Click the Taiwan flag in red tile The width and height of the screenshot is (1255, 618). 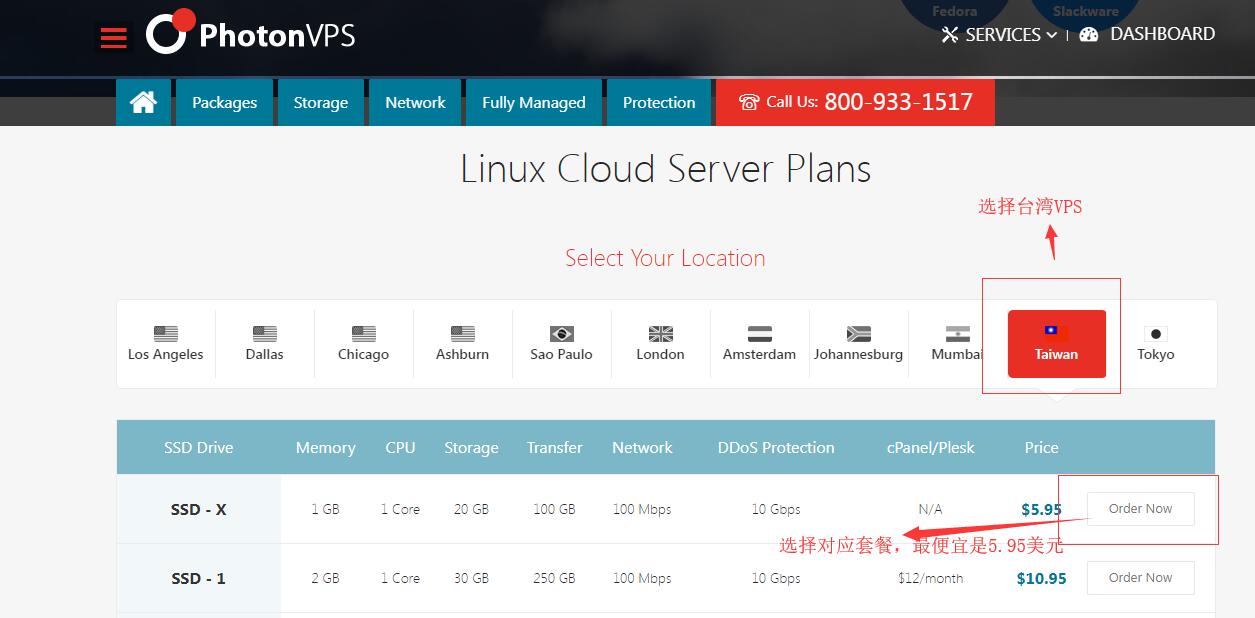pos(1057,333)
